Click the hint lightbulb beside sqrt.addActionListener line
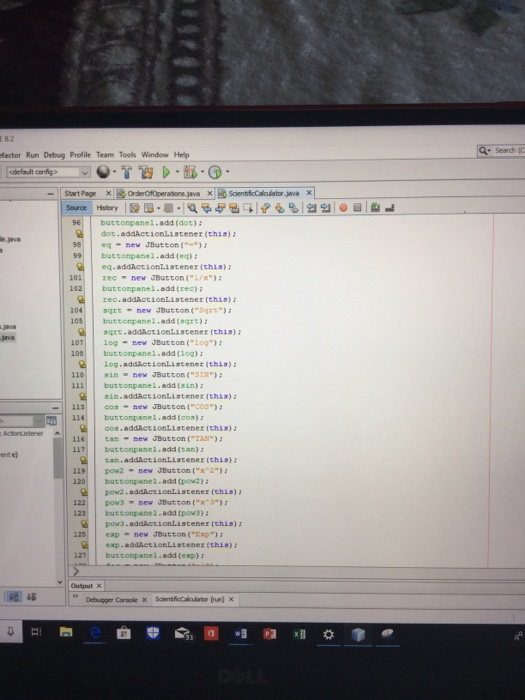The width and height of the screenshot is (525, 700). (81, 332)
